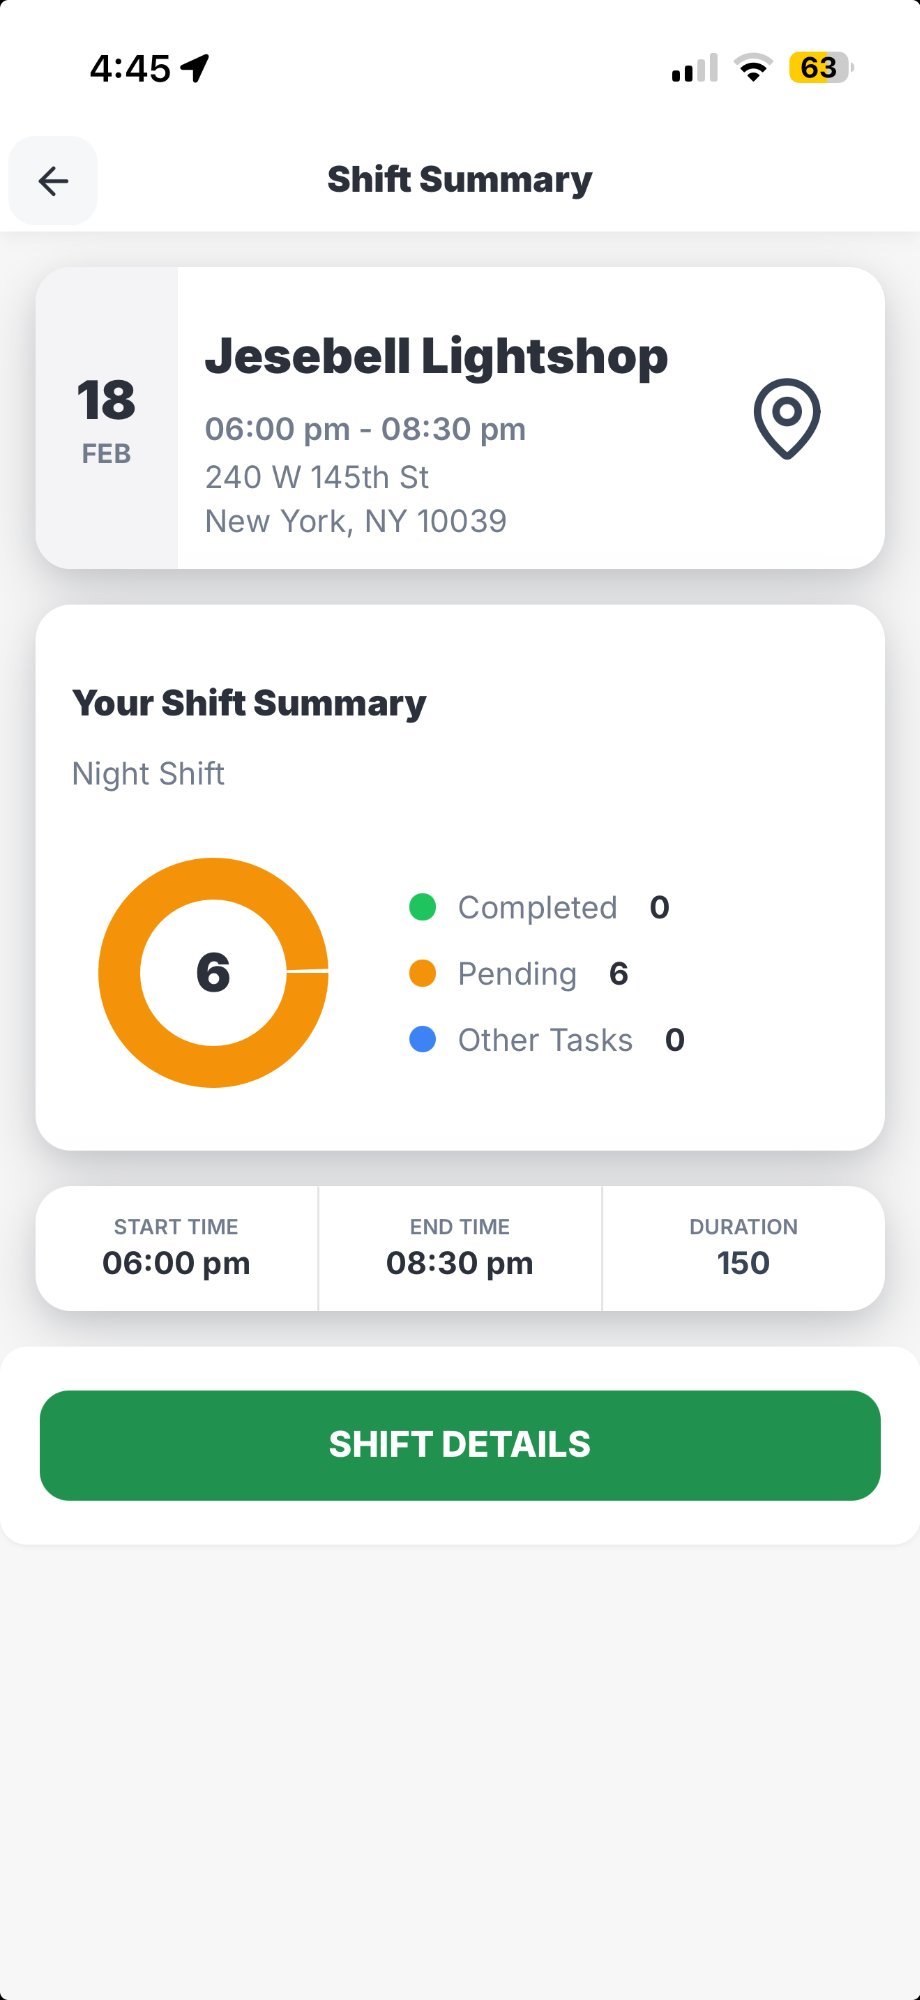The image size is (920, 2000).
Task: Tap the Wi-Fi icon in the status bar
Action: tap(753, 66)
